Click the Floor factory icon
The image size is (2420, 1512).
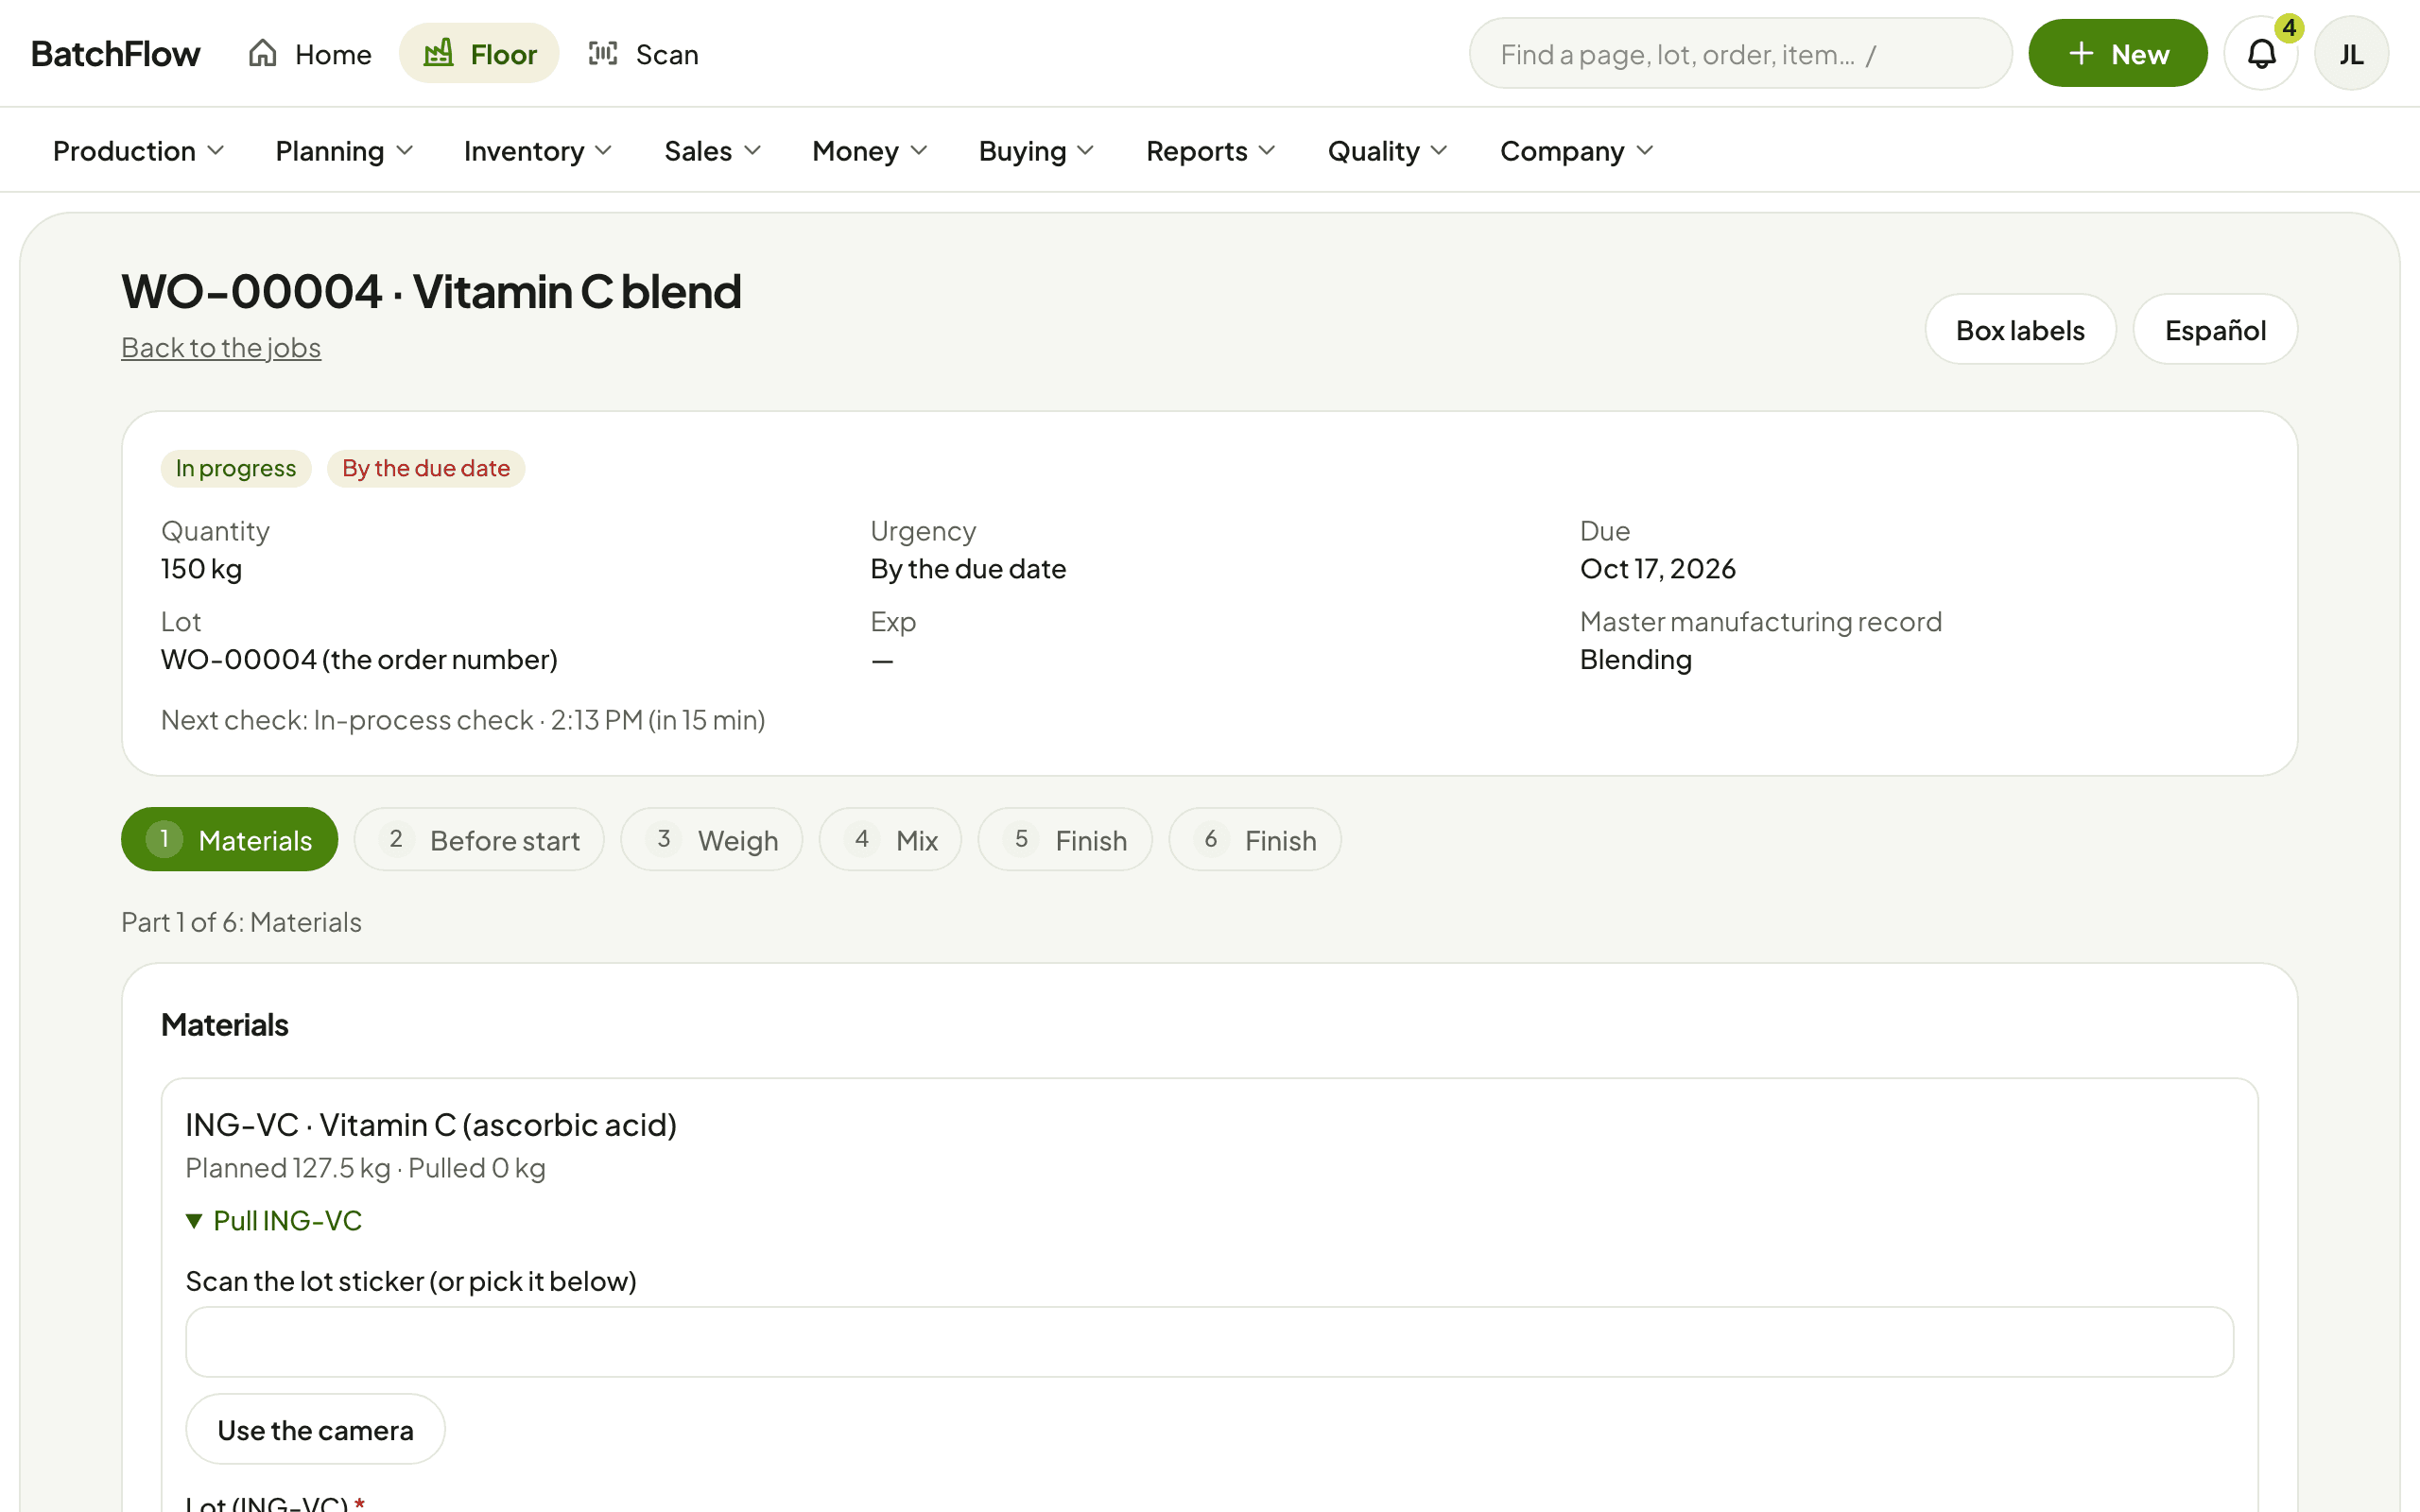pos(438,53)
